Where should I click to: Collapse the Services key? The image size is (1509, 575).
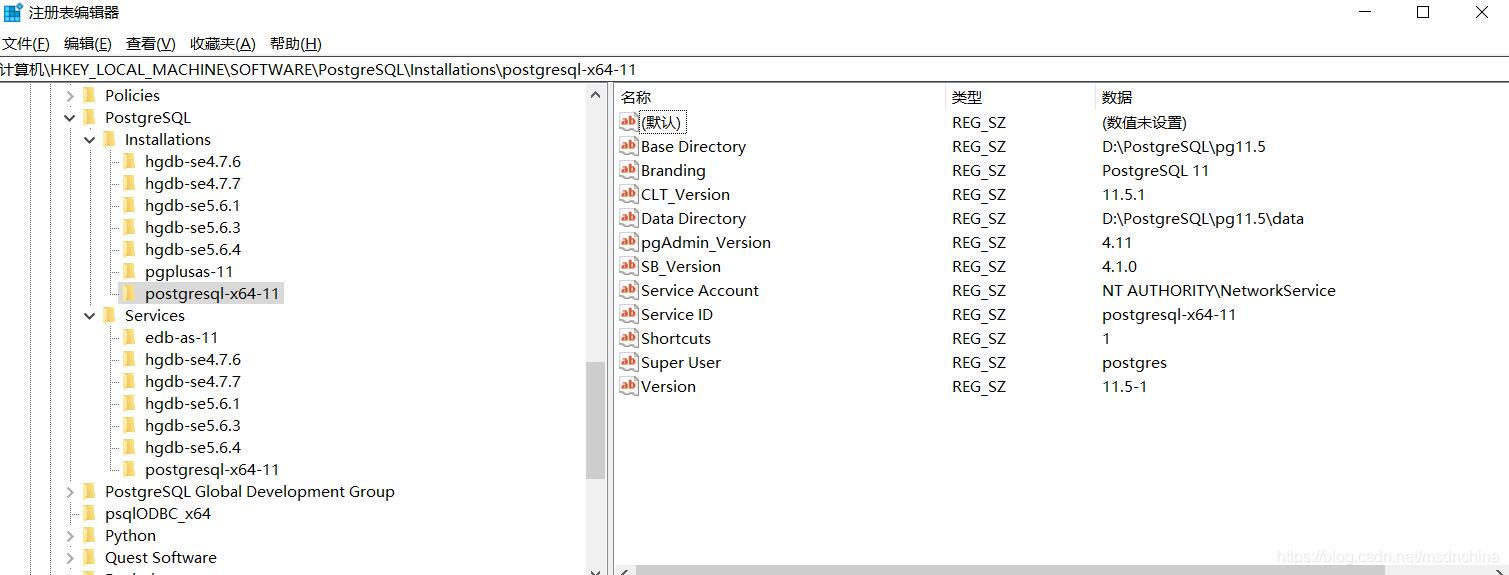[x=90, y=316]
